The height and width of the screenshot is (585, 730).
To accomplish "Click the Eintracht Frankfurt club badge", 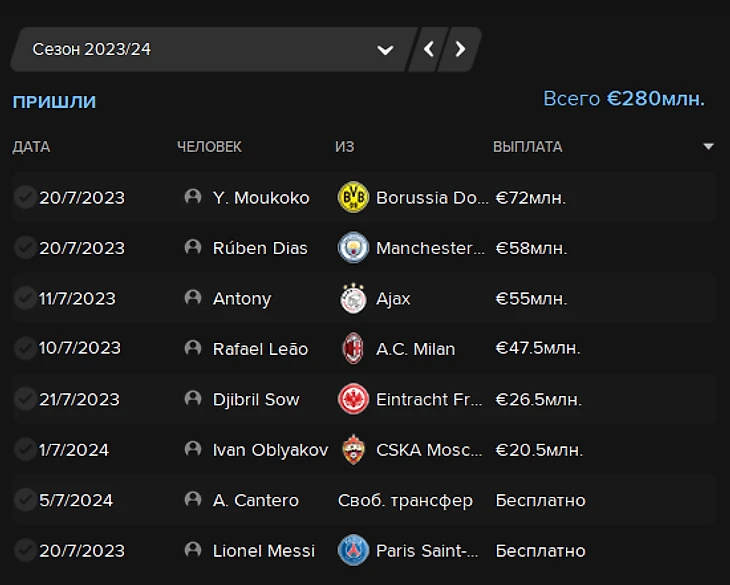I will click(x=353, y=399).
